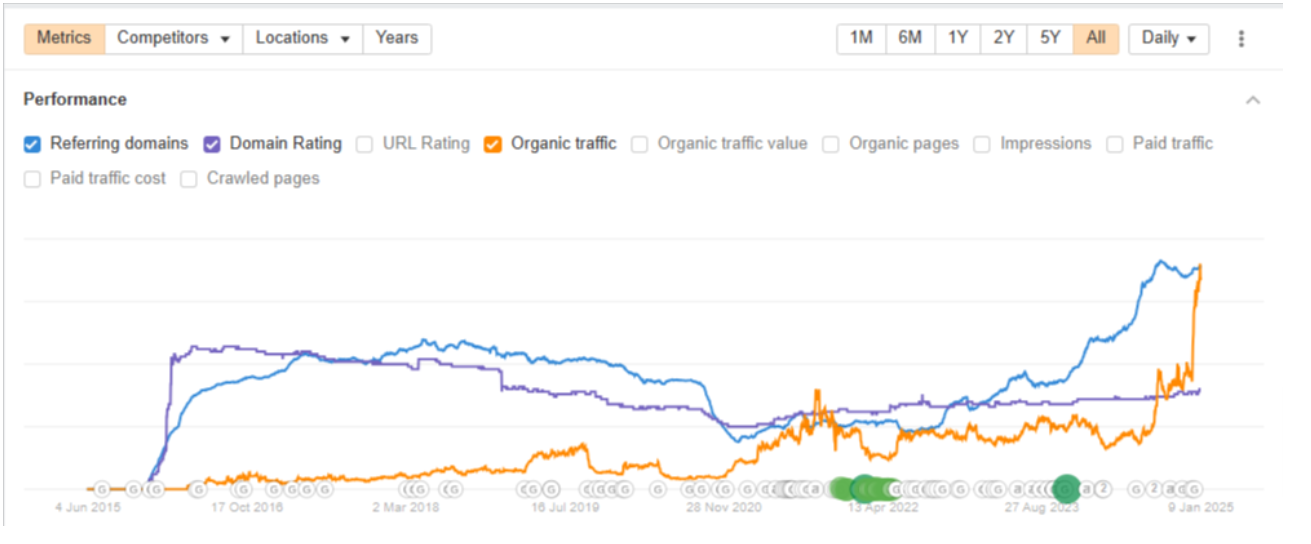Toggle off the Organic traffic checkbox
1311x544 pixels.
point(493,144)
